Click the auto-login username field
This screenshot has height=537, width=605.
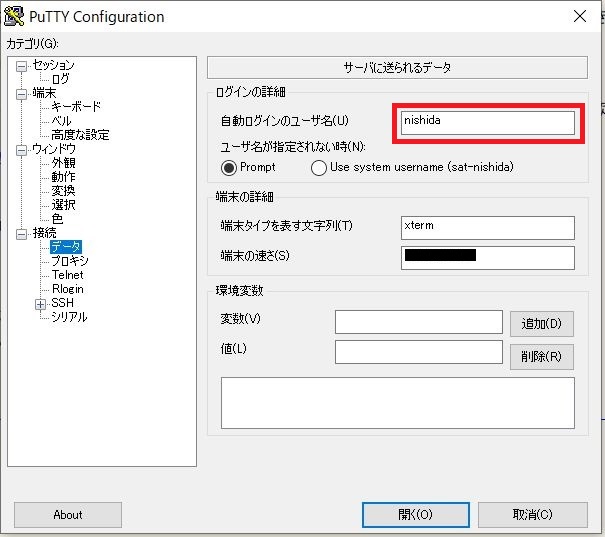(488, 123)
